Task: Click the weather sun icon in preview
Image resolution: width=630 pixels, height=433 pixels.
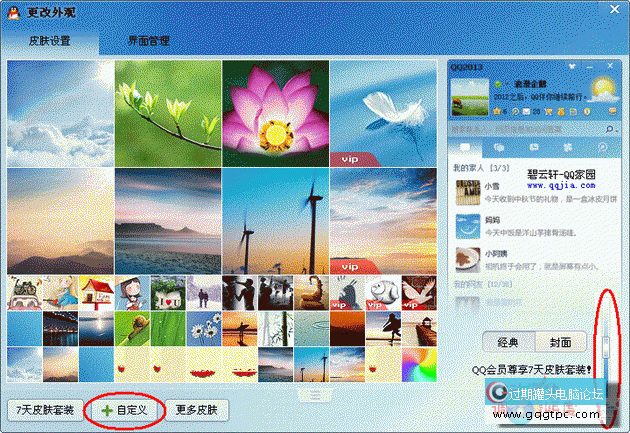Action: click(x=601, y=88)
